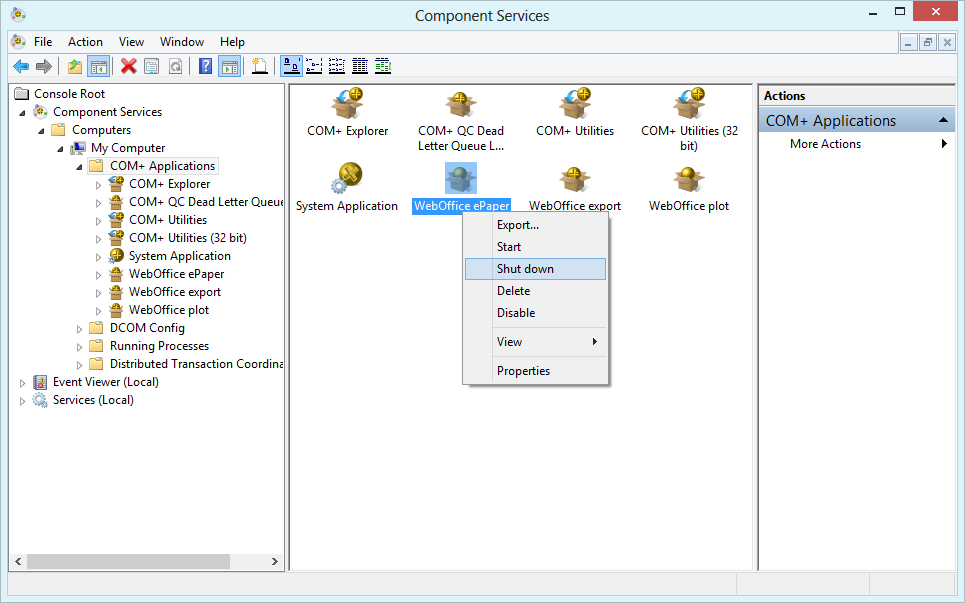Click the Refresh toolbar icon
Image resolution: width=965 pixels, height=603 pixels.
174,66
